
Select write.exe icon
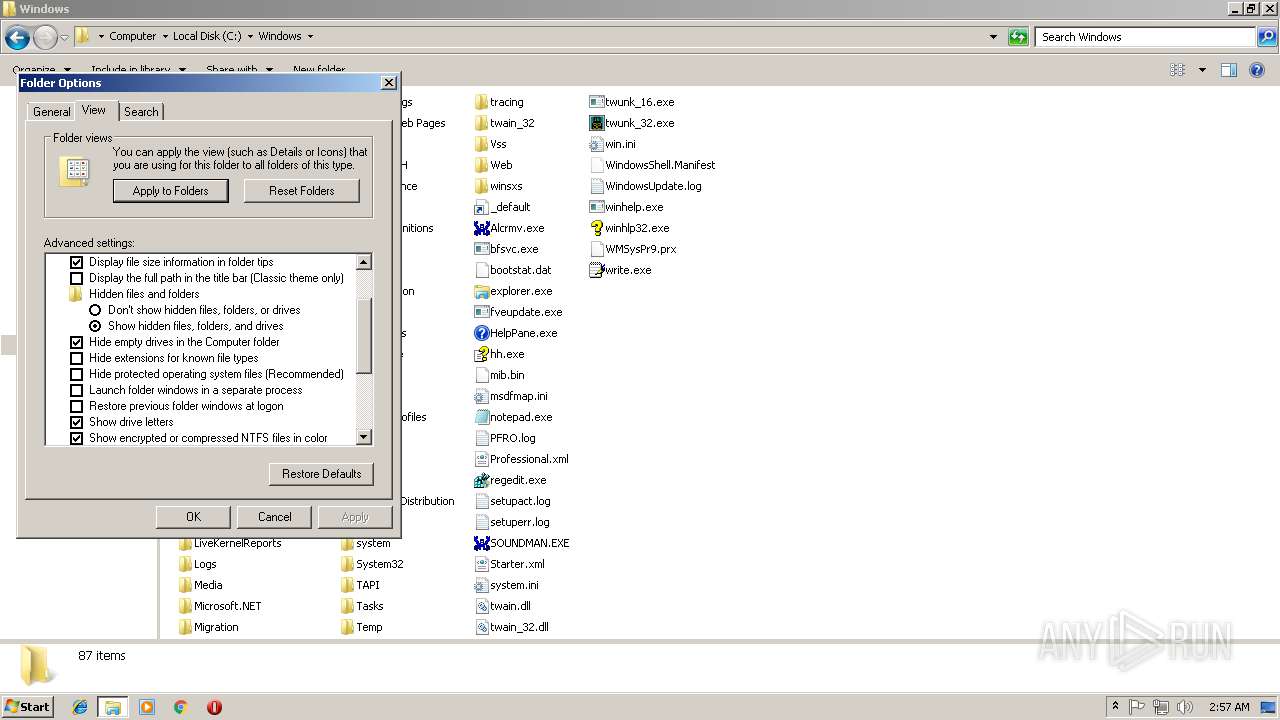[x=597, y=270]
